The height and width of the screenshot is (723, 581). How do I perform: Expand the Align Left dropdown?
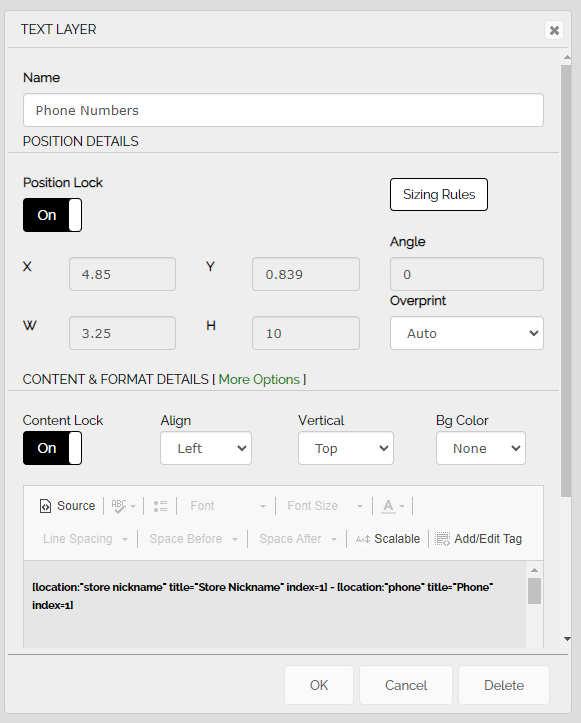point(206,448)
